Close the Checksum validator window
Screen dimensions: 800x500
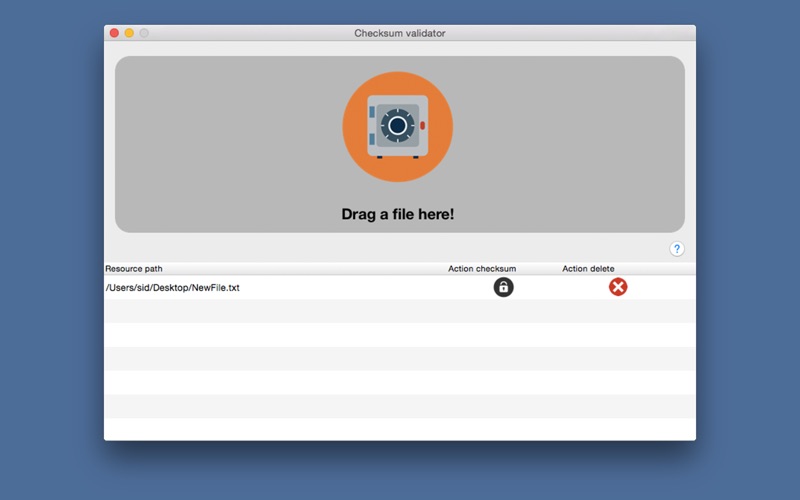114,33
